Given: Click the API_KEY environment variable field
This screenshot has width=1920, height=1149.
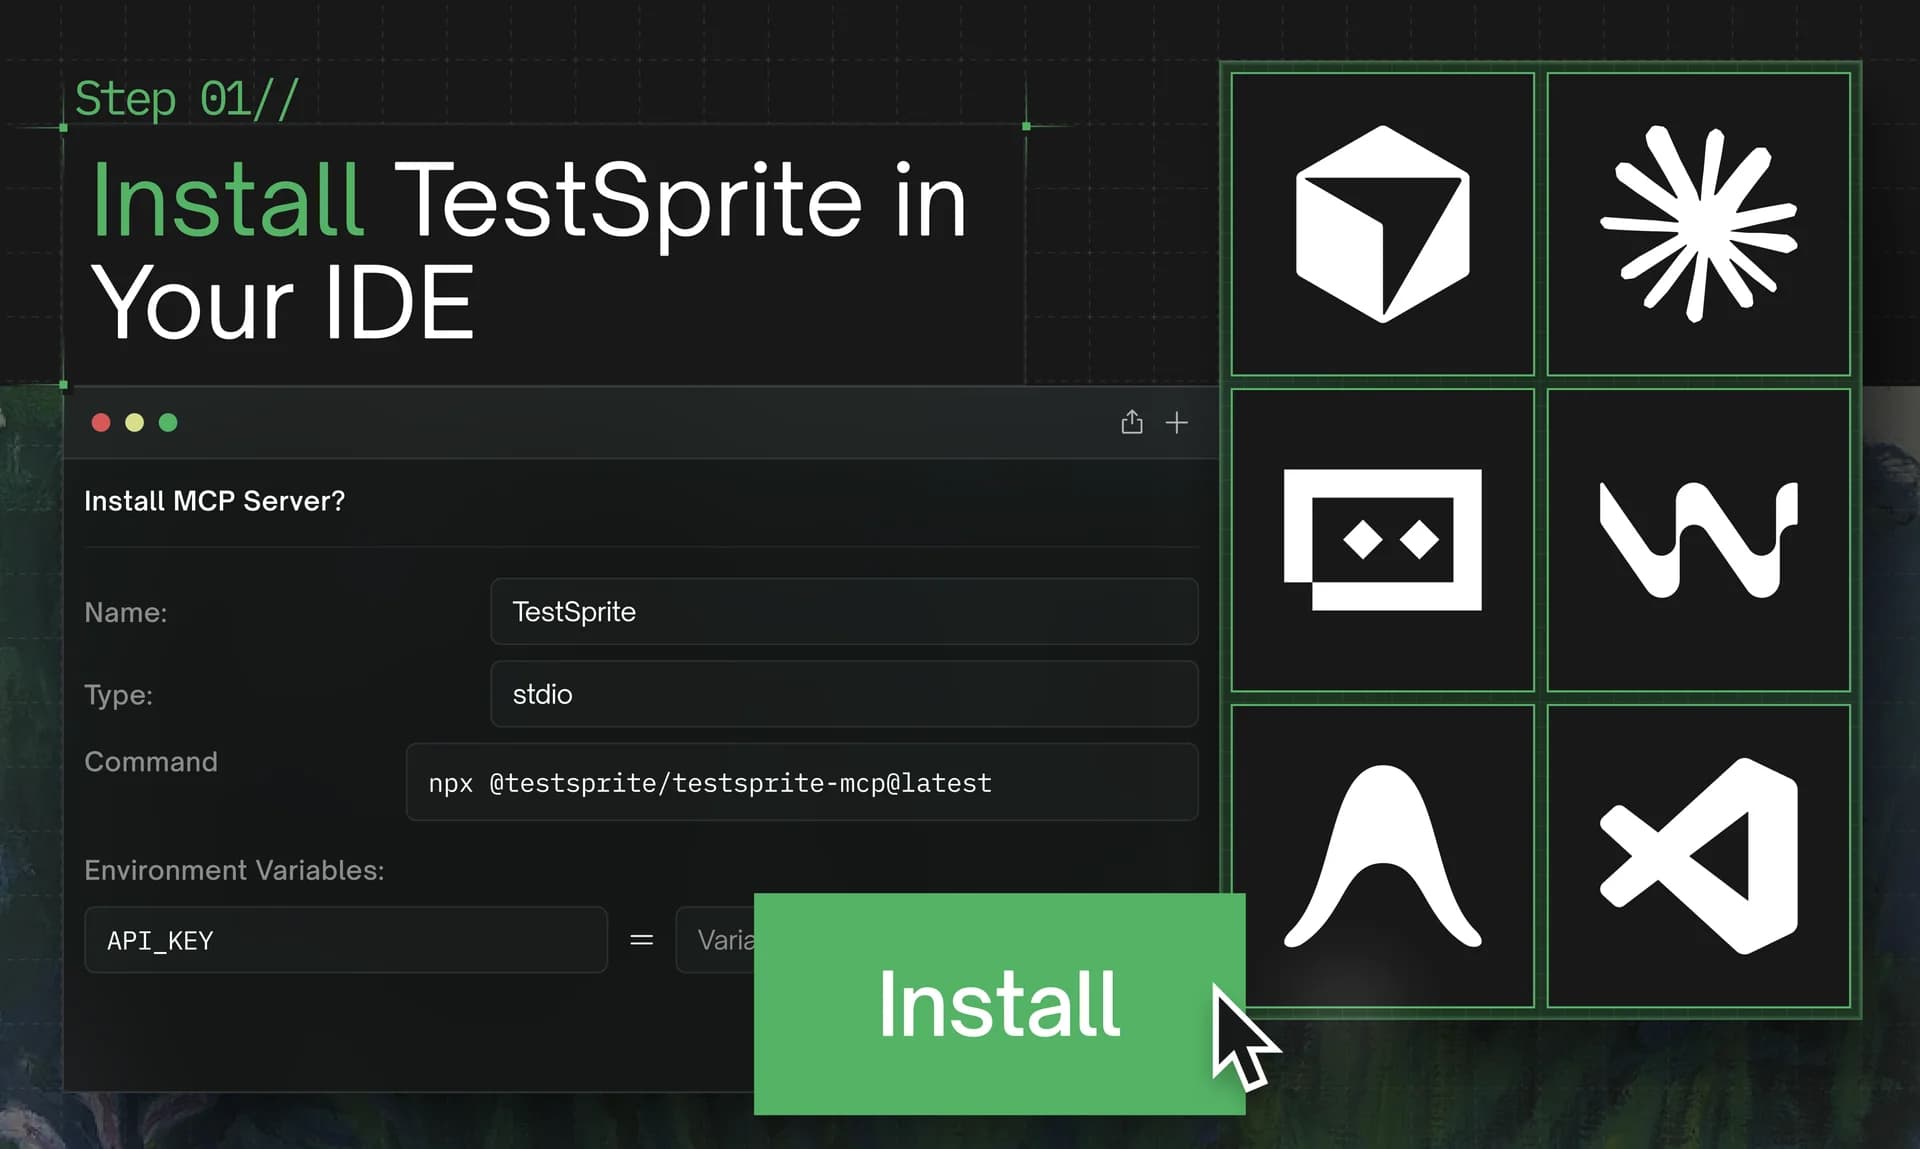Looking at the screenshot, I should (x=345, y=940).
